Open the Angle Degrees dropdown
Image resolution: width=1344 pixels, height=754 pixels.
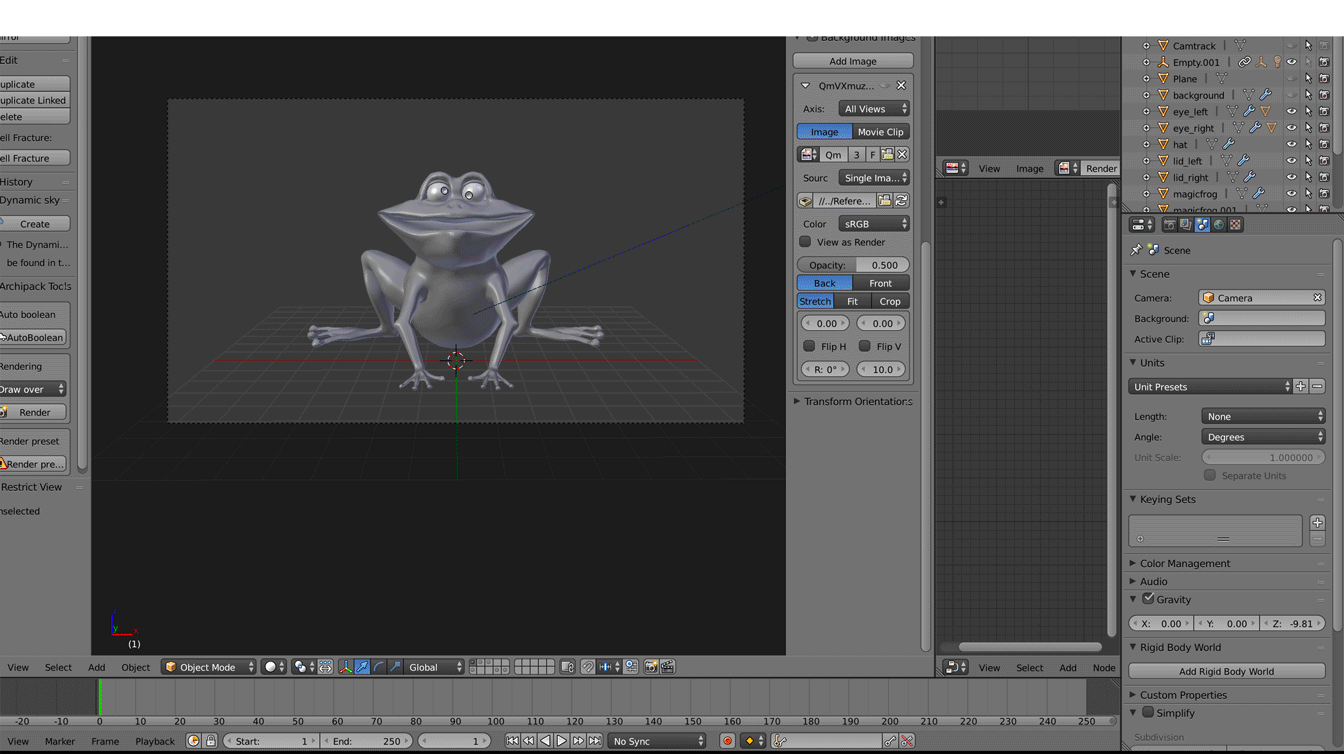tap(1263, 437)
